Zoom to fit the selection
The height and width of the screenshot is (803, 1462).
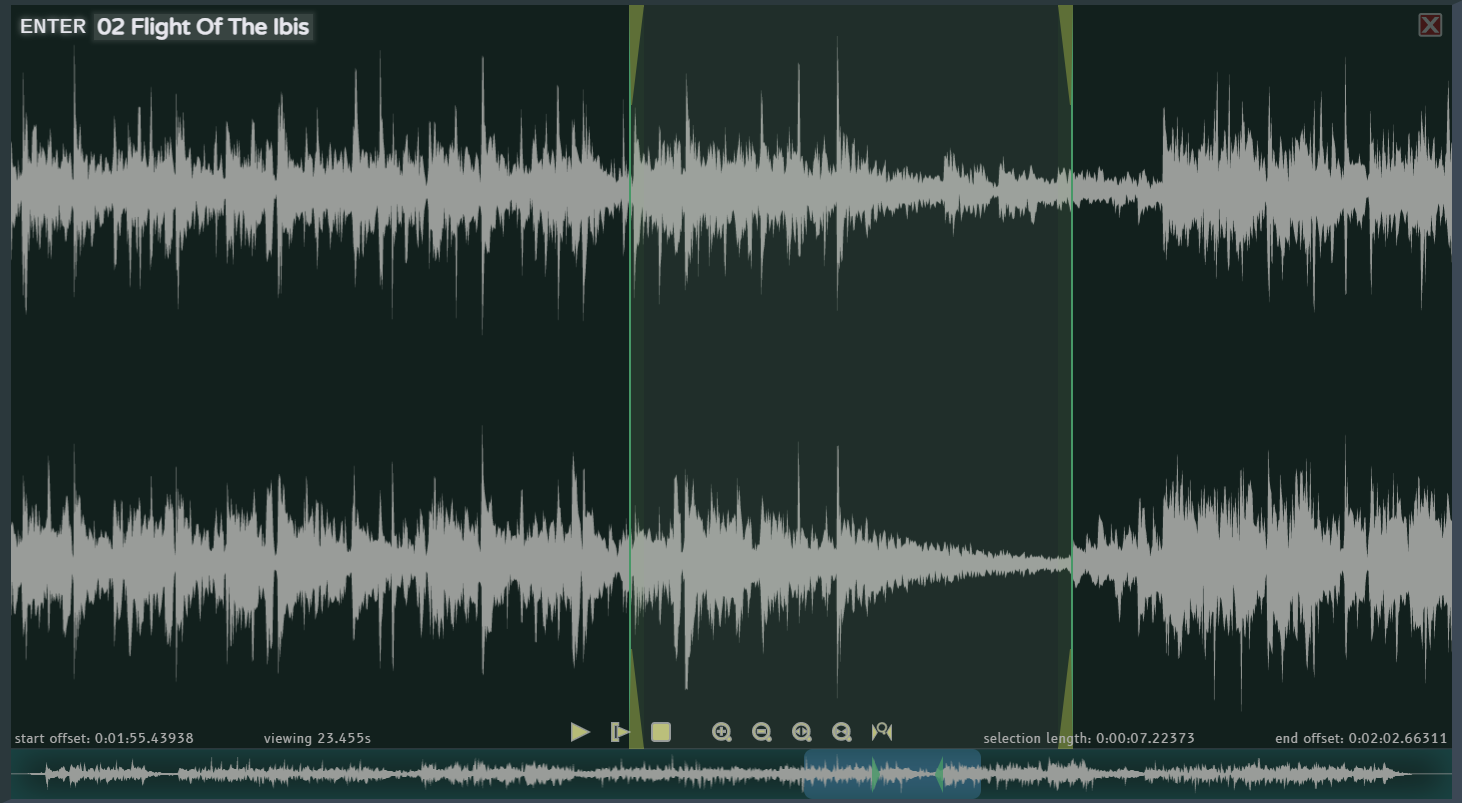tap(802, 732)
